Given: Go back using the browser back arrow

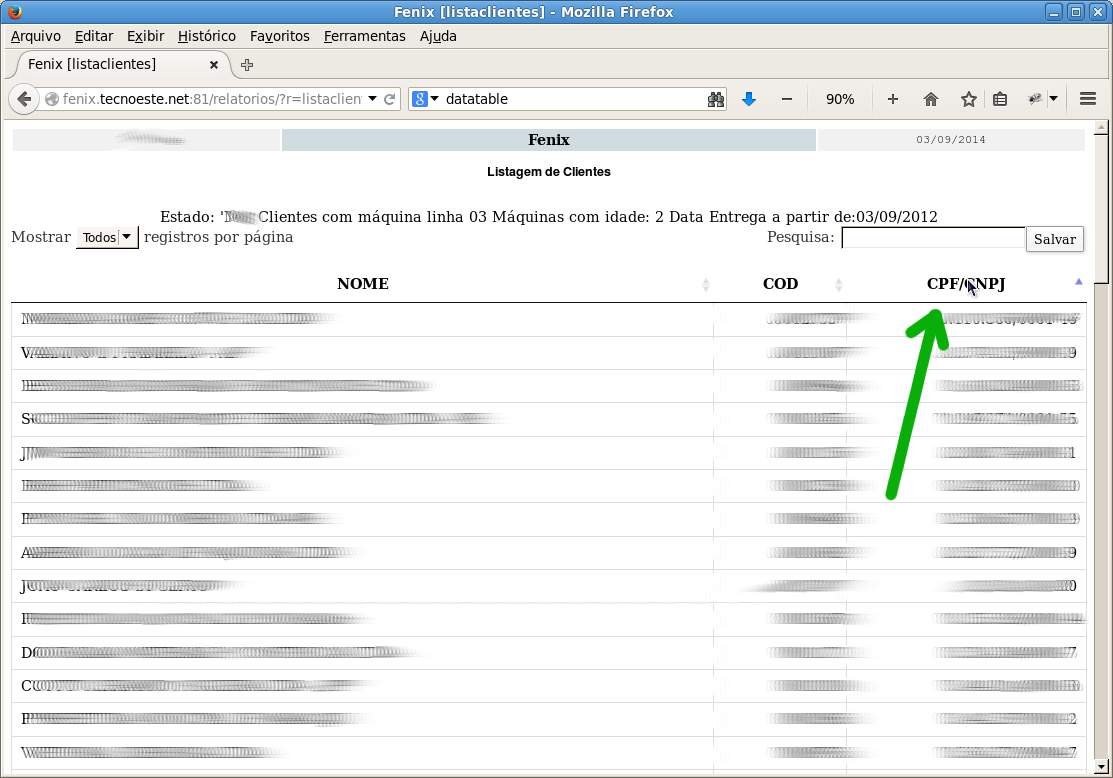Looking at the screenshot, I should 24,99.
